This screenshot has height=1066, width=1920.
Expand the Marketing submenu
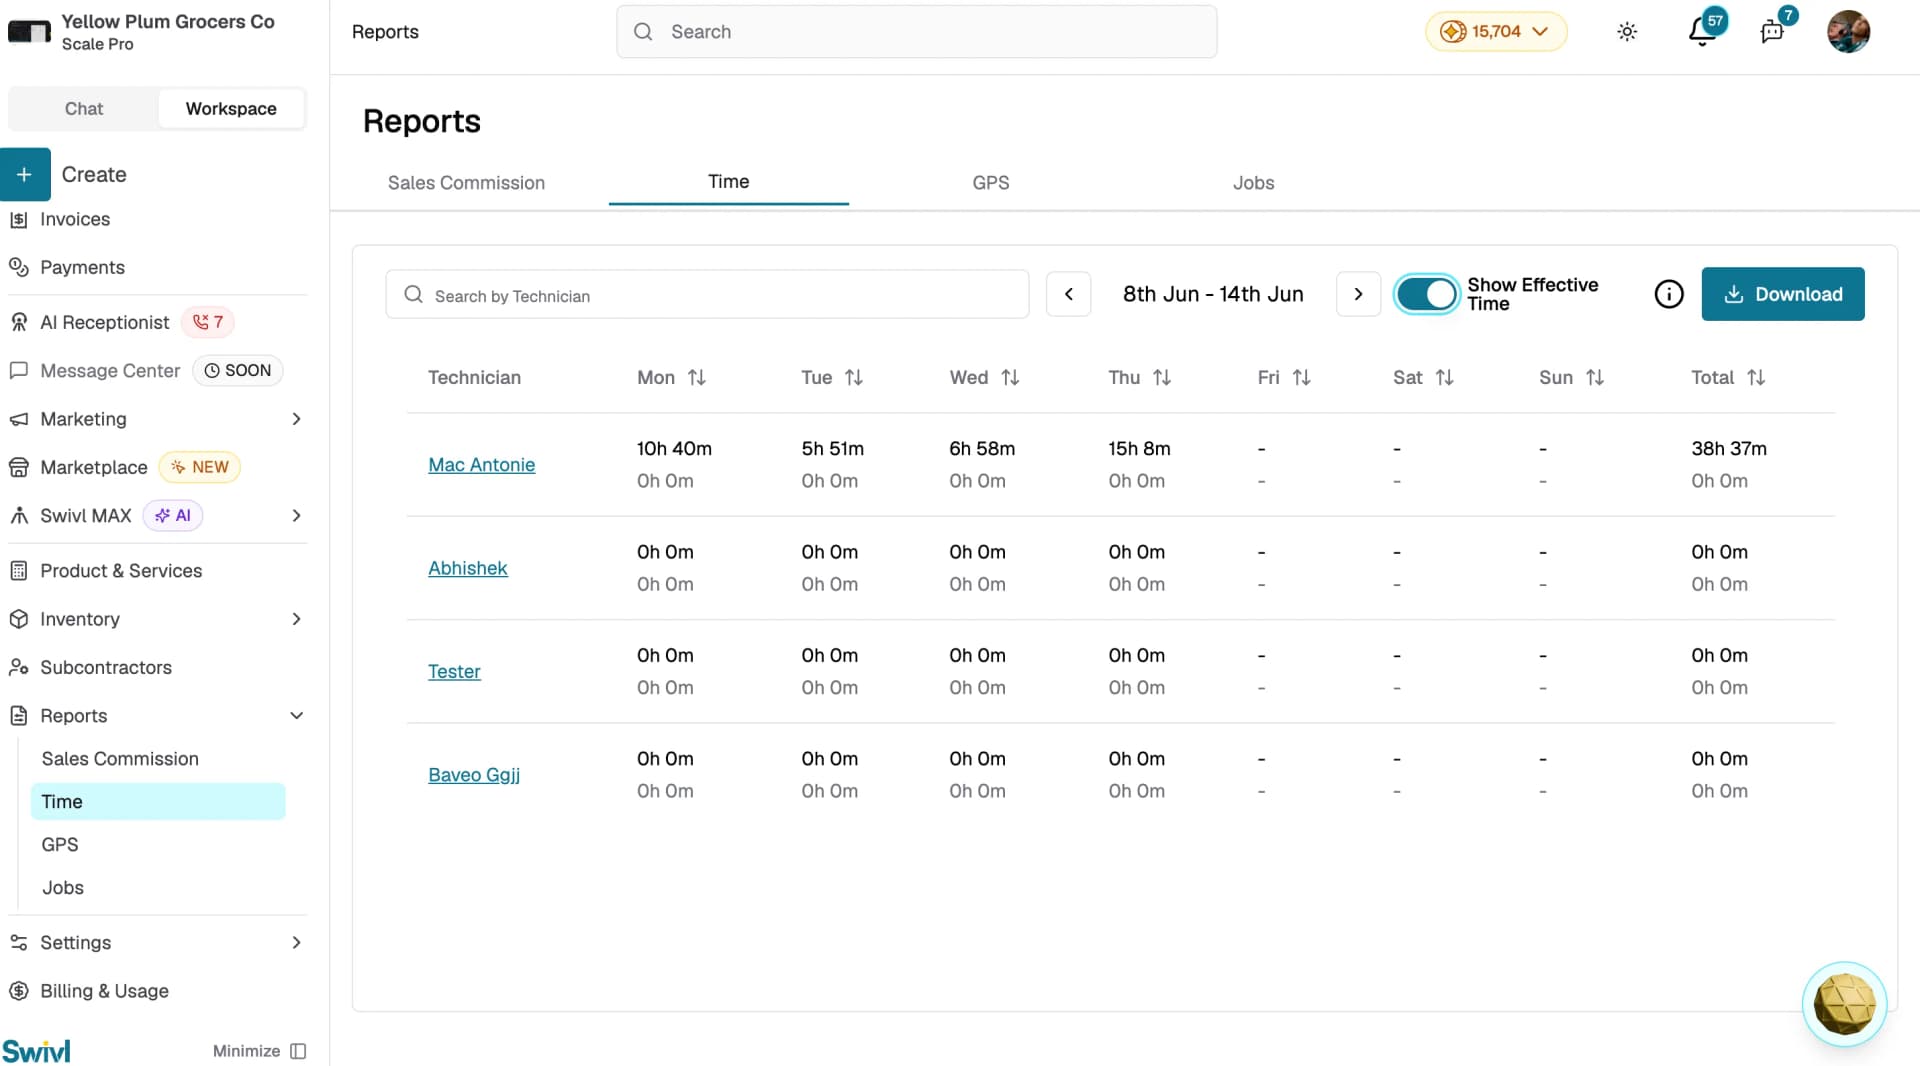(x=296, y=419)
